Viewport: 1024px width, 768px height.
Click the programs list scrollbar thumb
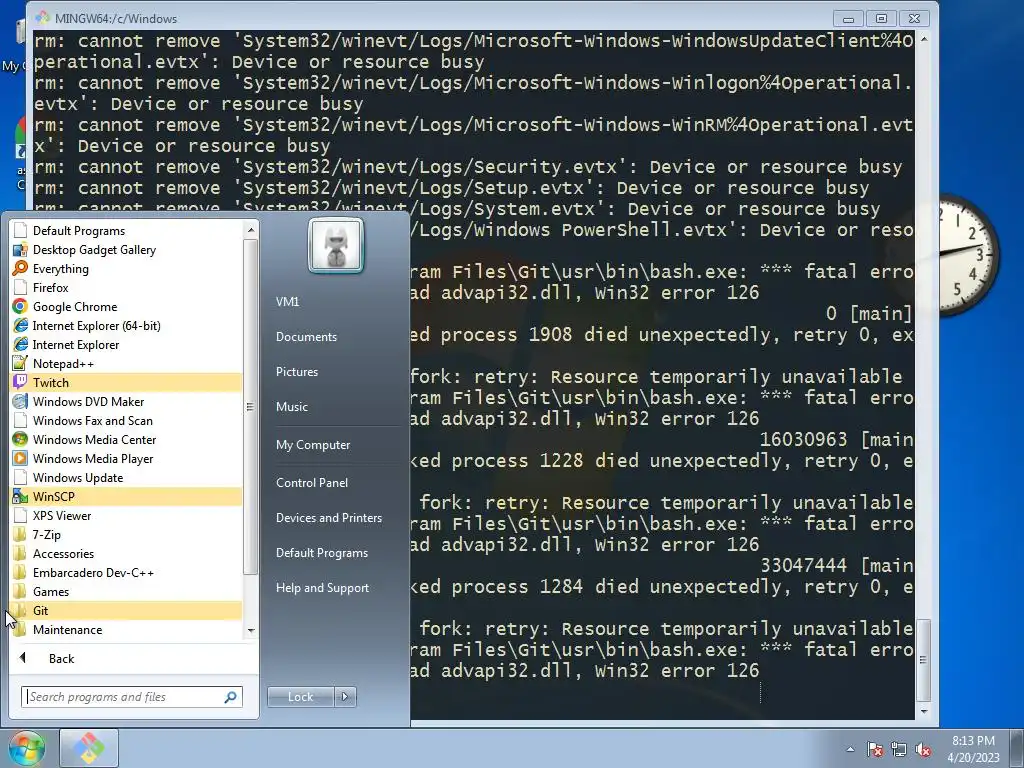click(x=250, y=406)
